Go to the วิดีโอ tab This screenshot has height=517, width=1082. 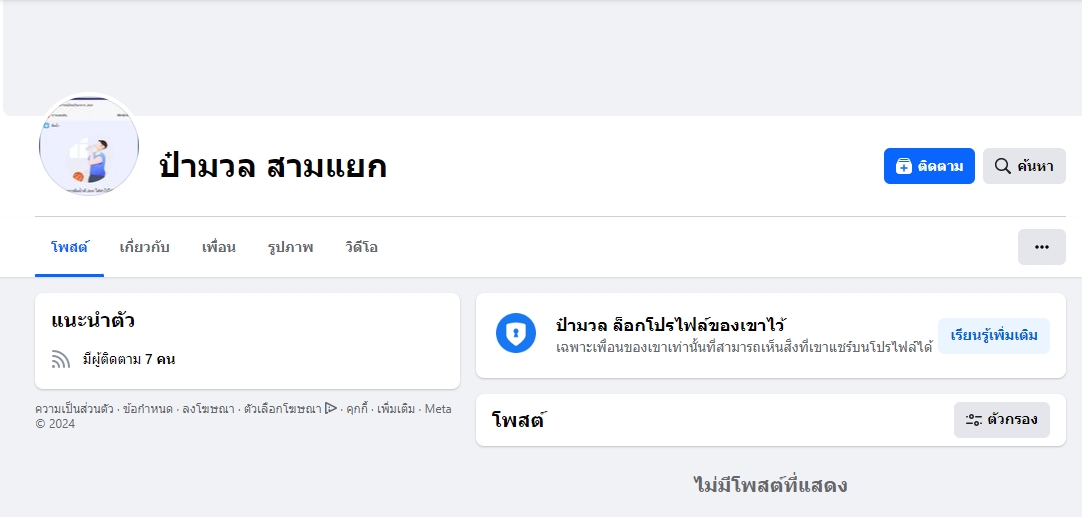[361, 247]
